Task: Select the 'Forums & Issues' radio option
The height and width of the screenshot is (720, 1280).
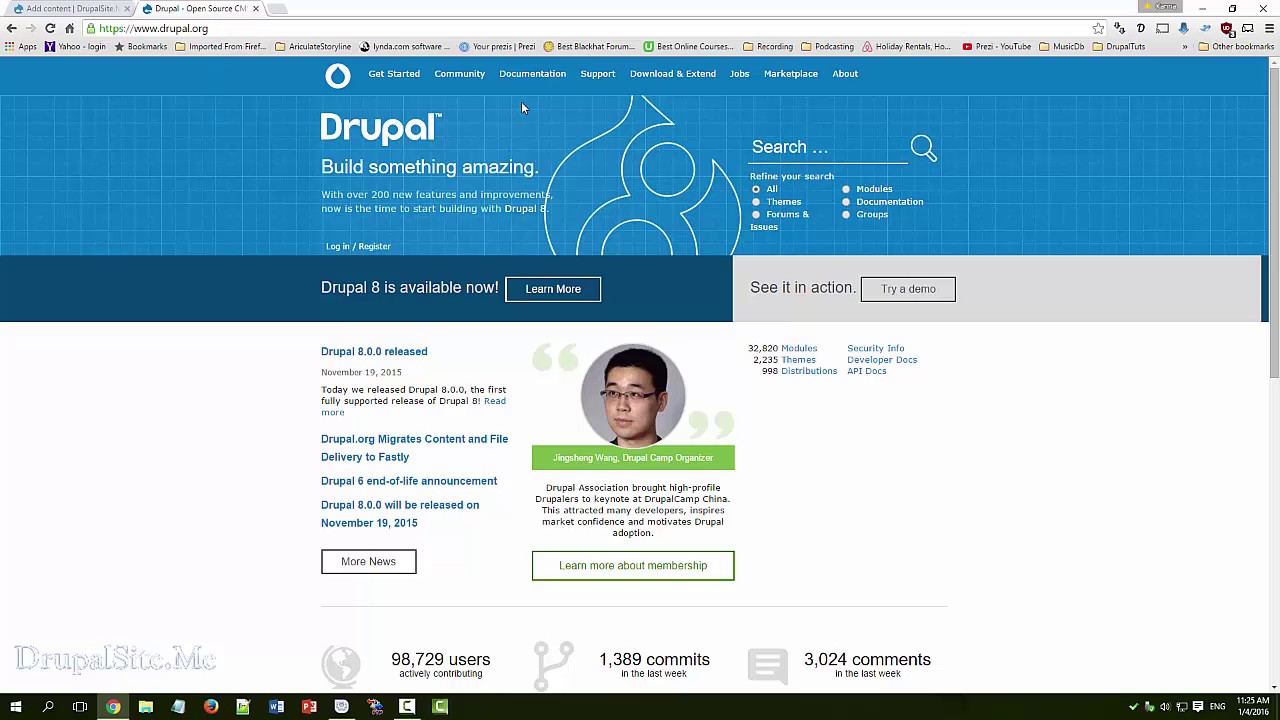Action: (x=756, y=215)
